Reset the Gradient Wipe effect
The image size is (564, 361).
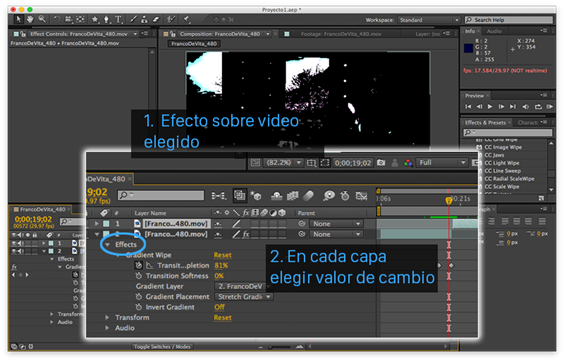coord(223,255)
